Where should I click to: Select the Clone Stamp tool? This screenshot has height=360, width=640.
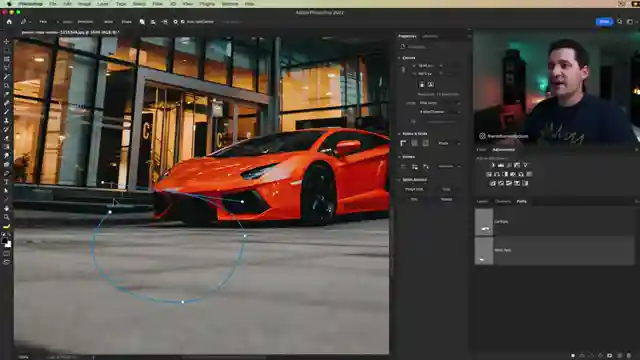[x=7, y=121]
